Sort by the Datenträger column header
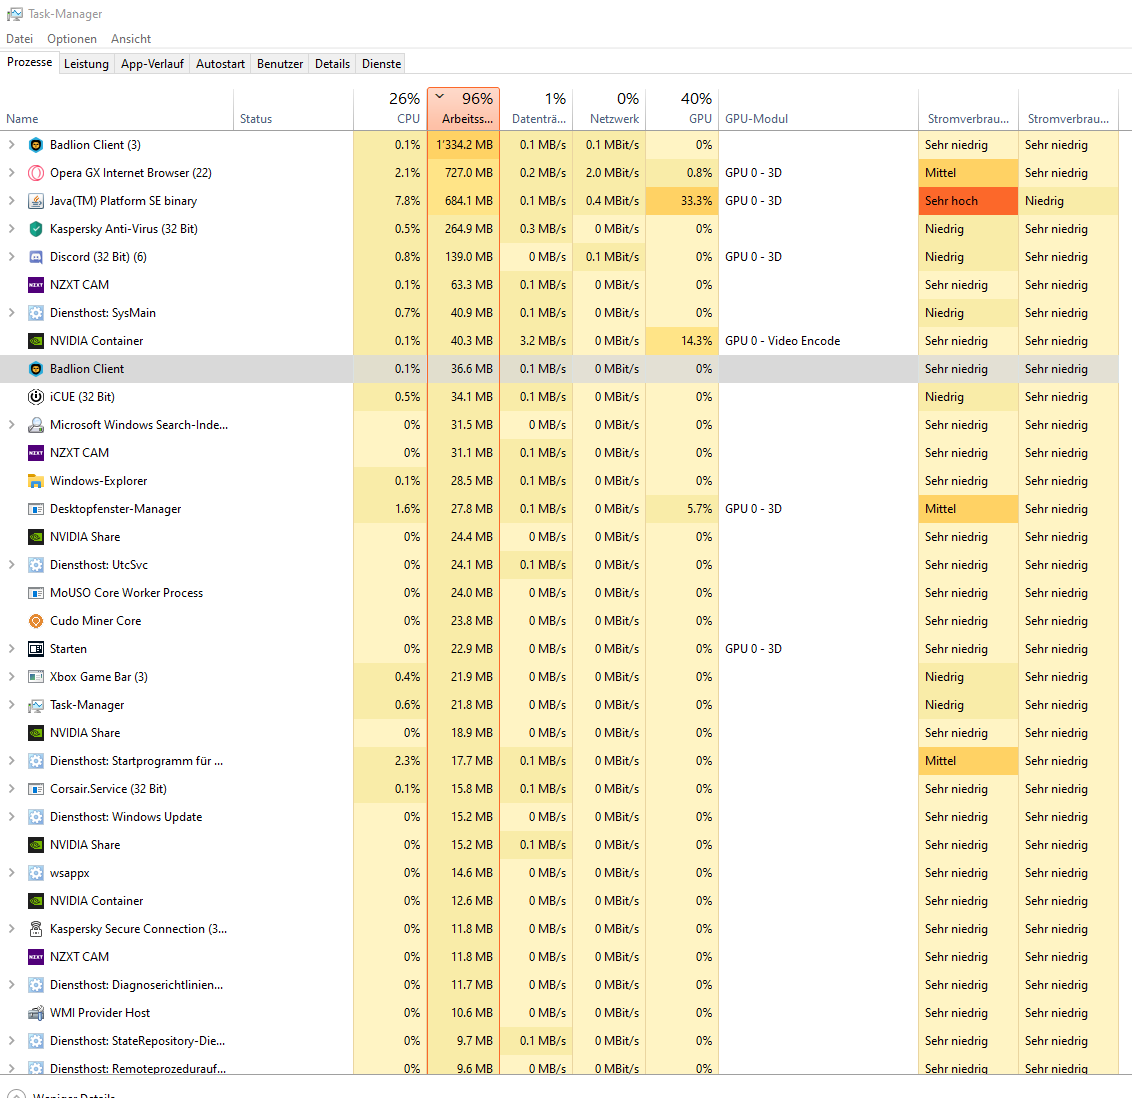This screenshot has height=1098, width=1132. coord(536,109)
